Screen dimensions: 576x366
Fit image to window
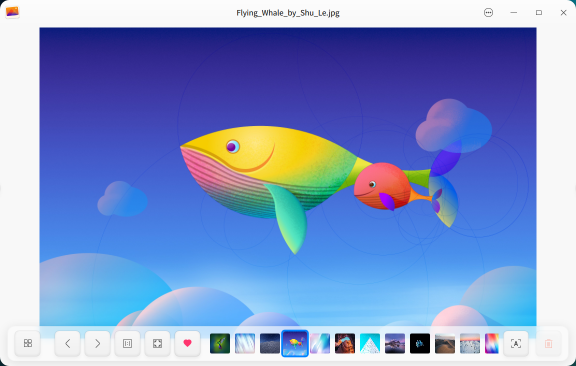(157, 343)
